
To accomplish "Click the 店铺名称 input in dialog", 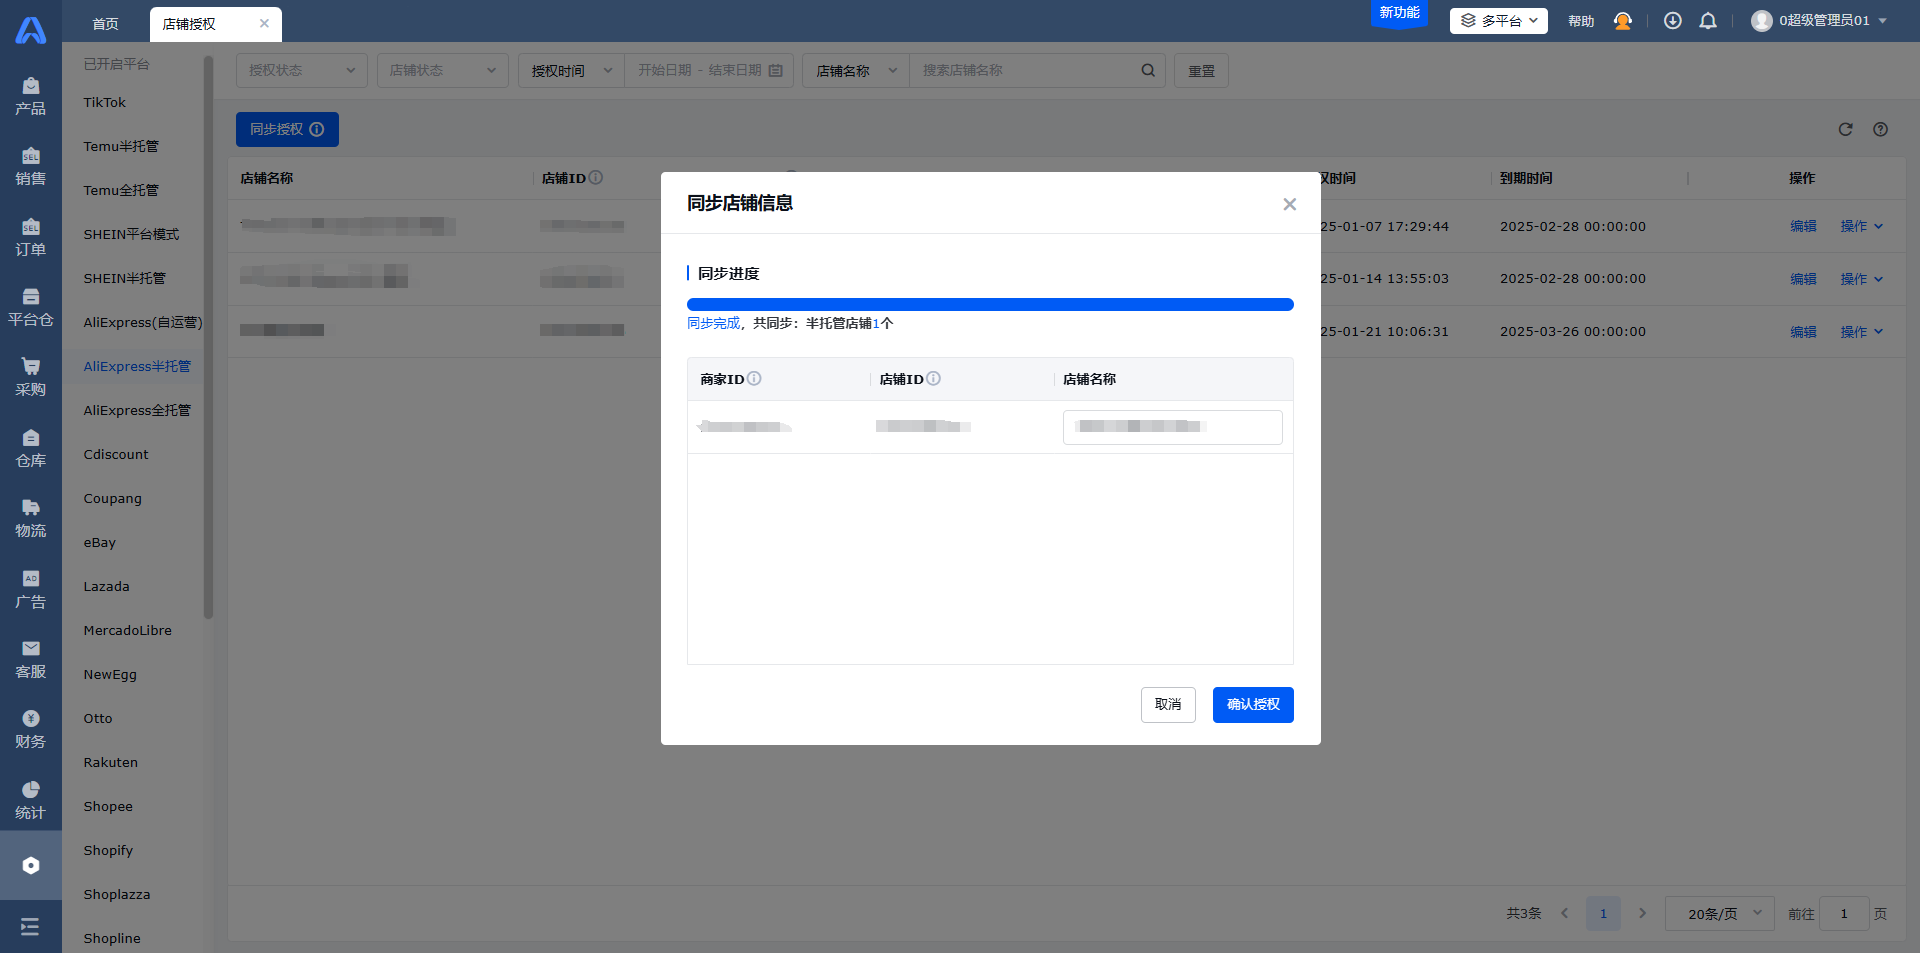I will pyautogui.click(x=1172, y=427).
